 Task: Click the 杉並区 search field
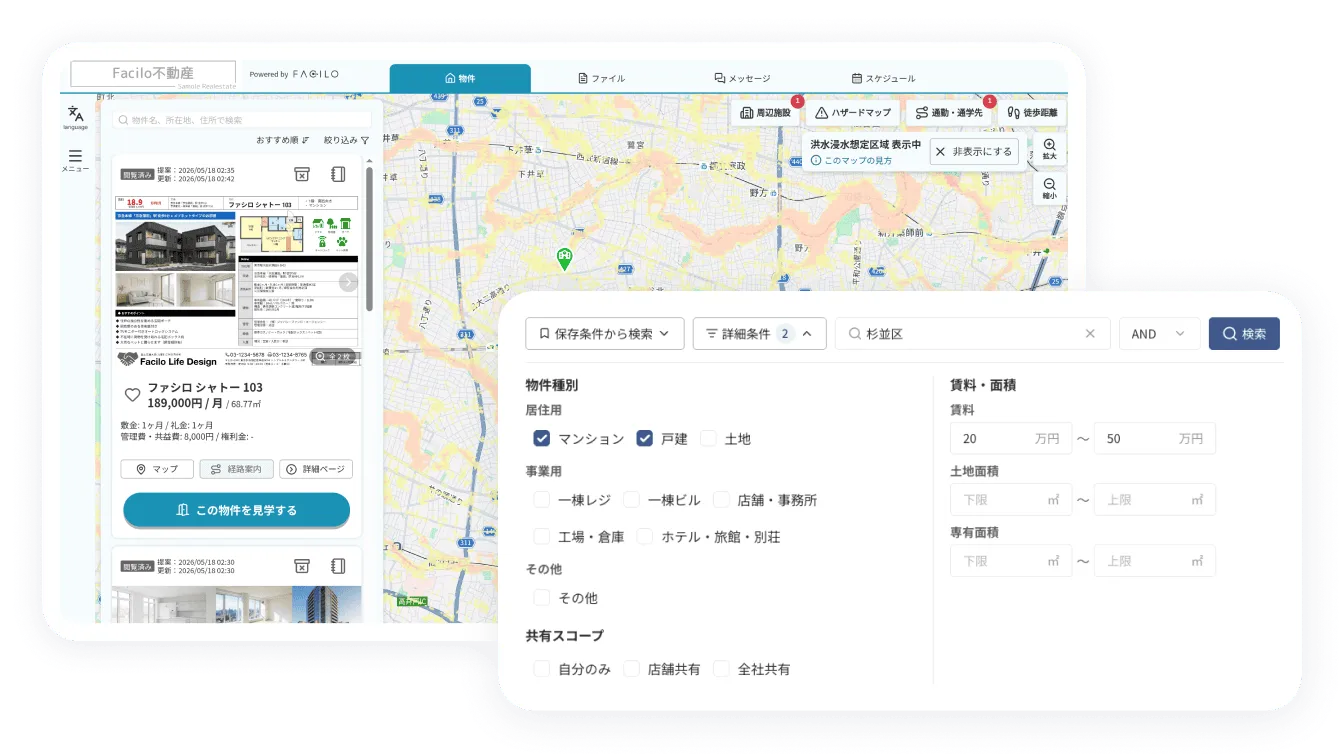click(x=972, y=334)
